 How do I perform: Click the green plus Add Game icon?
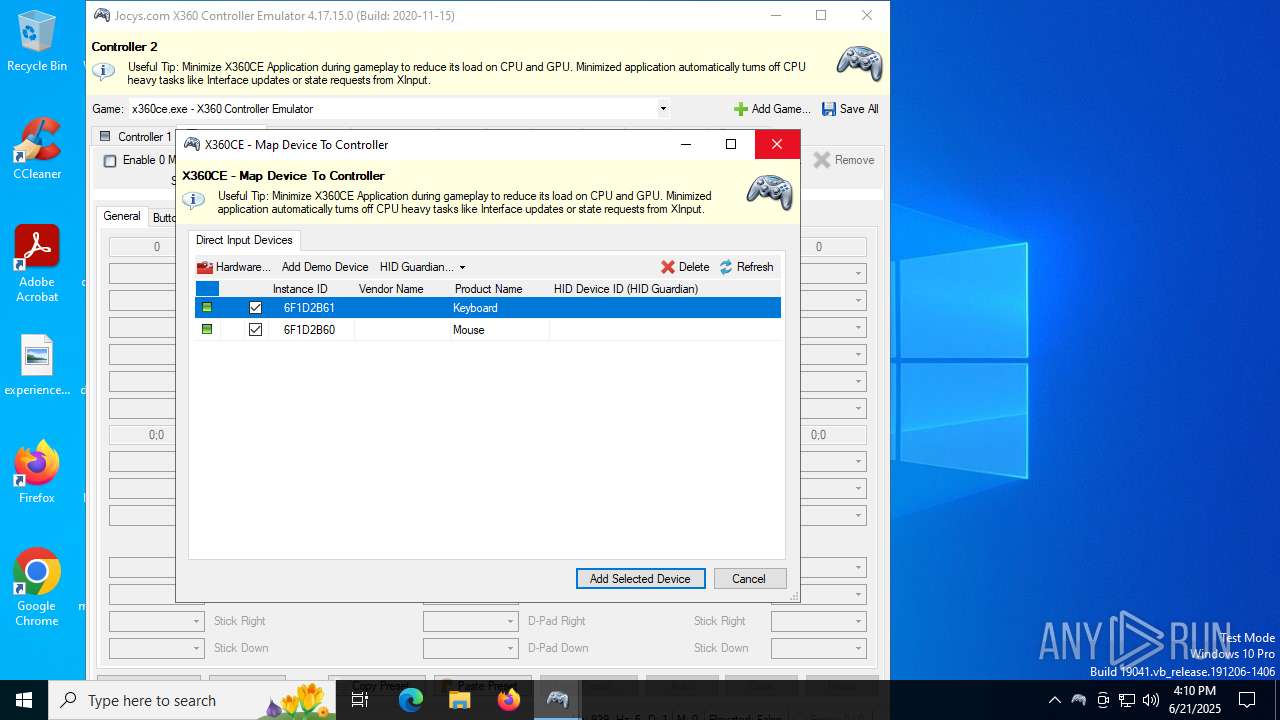[x=741, y=109]
